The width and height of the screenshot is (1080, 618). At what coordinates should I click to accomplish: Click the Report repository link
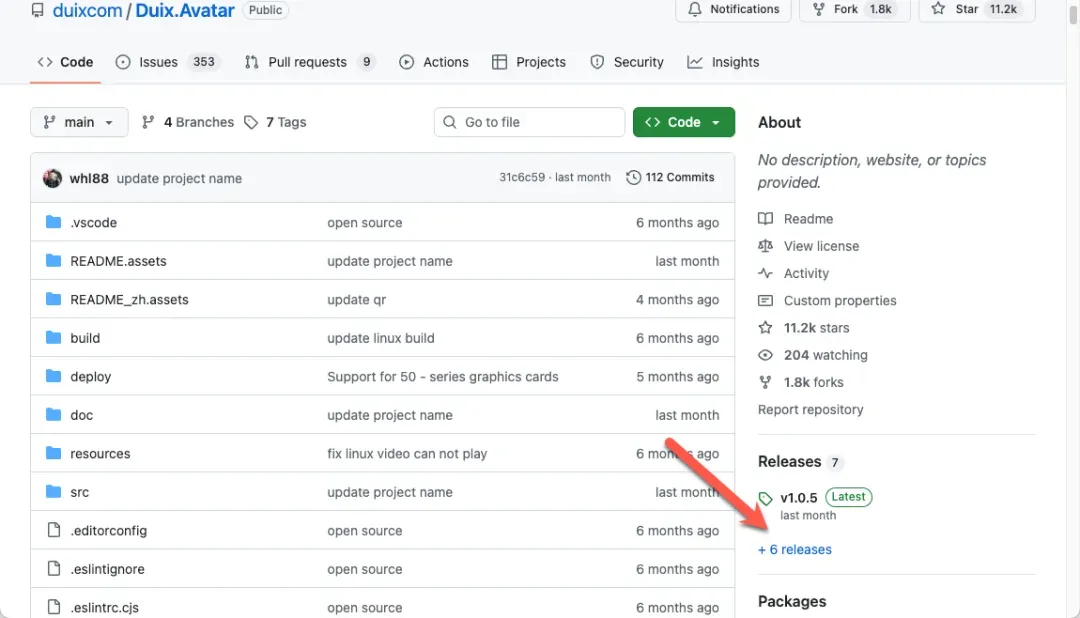(810, 410)
